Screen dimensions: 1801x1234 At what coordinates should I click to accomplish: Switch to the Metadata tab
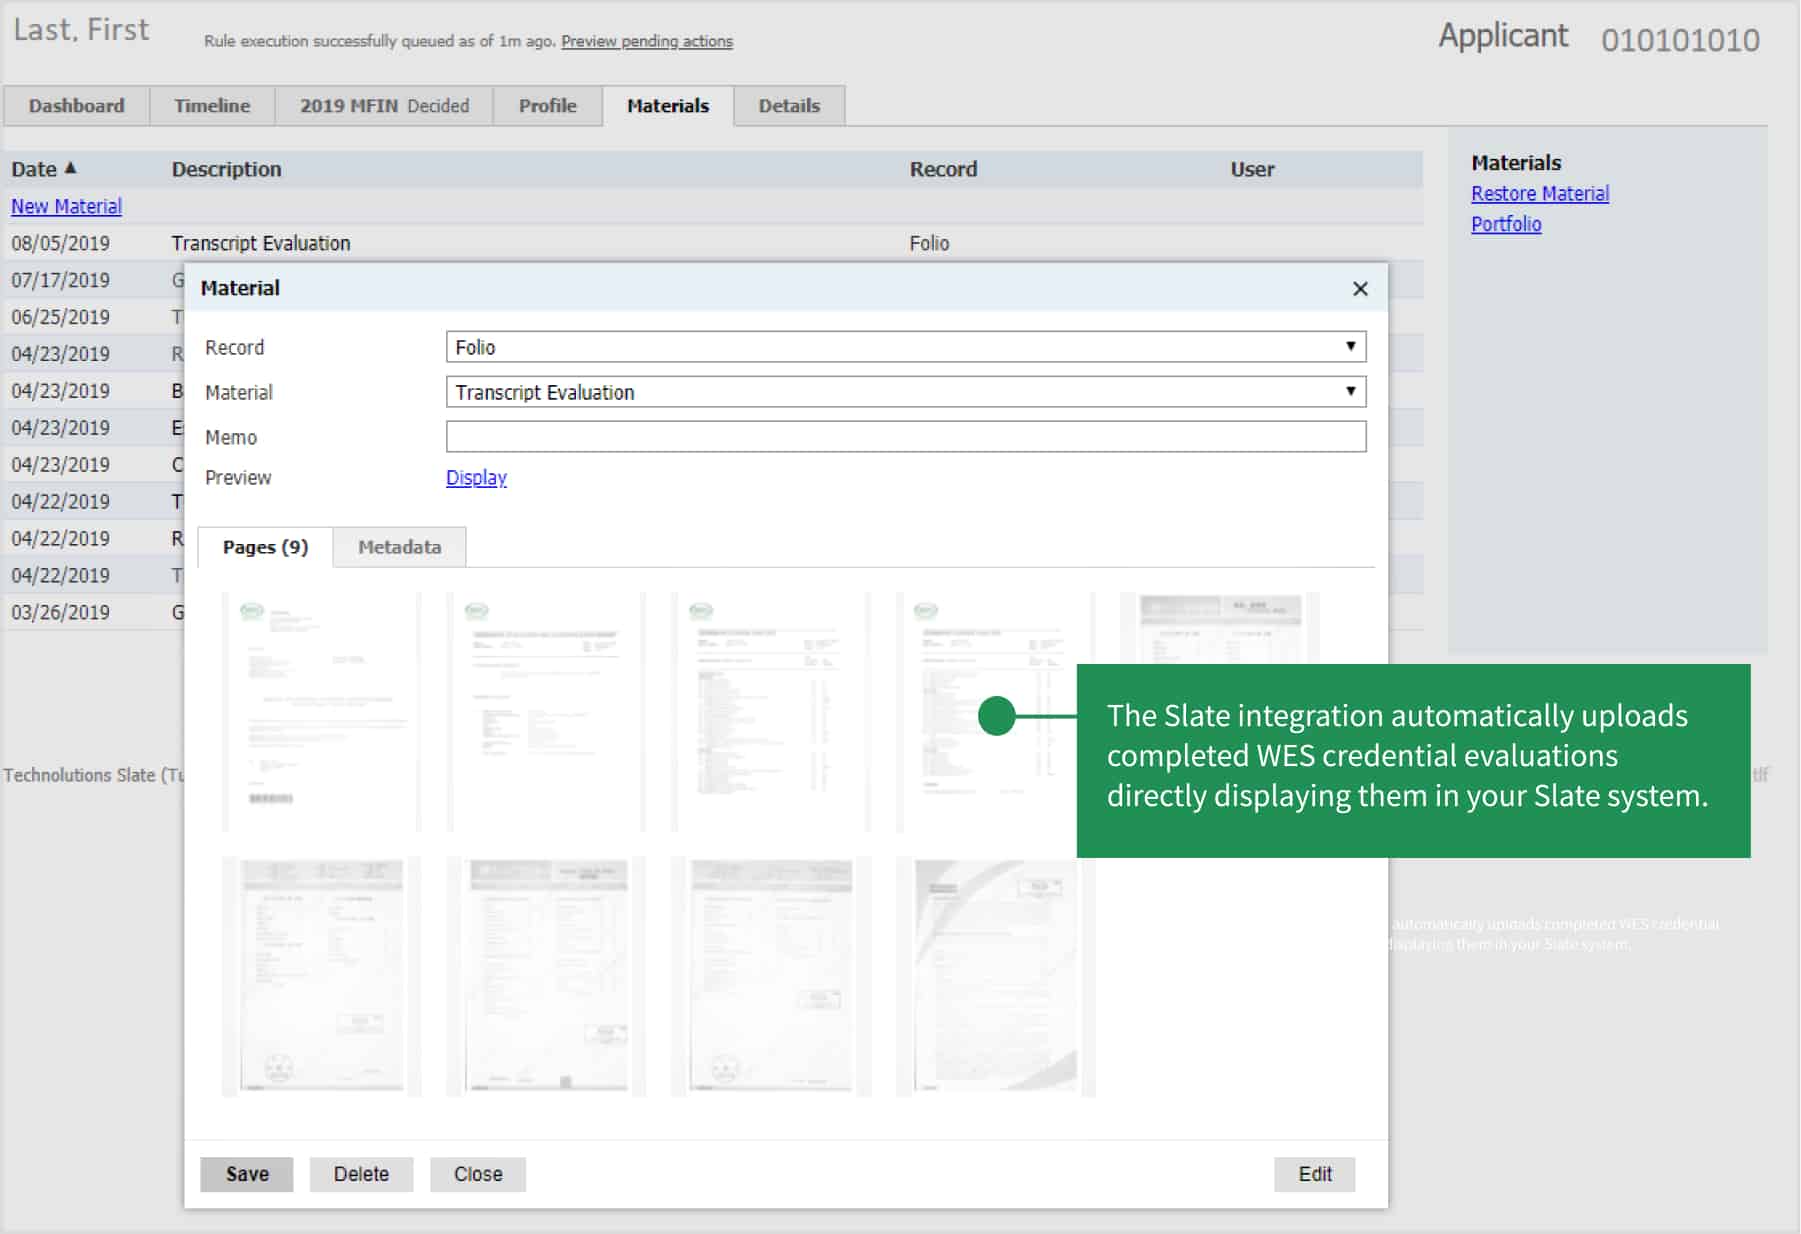(x=399, y=547)
